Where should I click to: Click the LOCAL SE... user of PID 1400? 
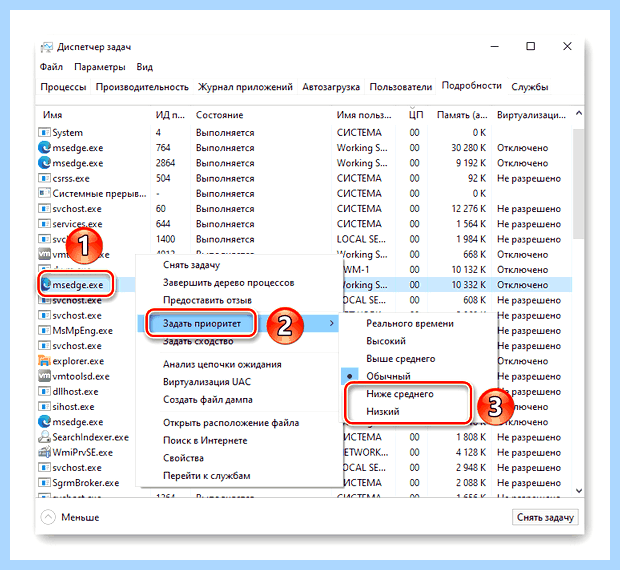click(x=361, y=239)
